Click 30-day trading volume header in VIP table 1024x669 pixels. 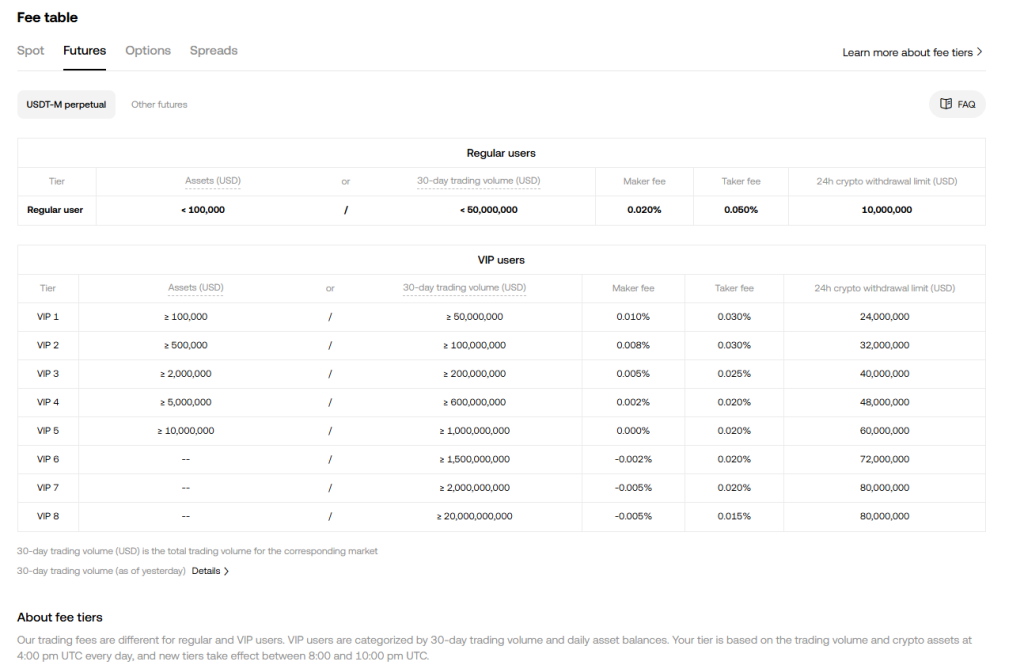coord(464,288)
